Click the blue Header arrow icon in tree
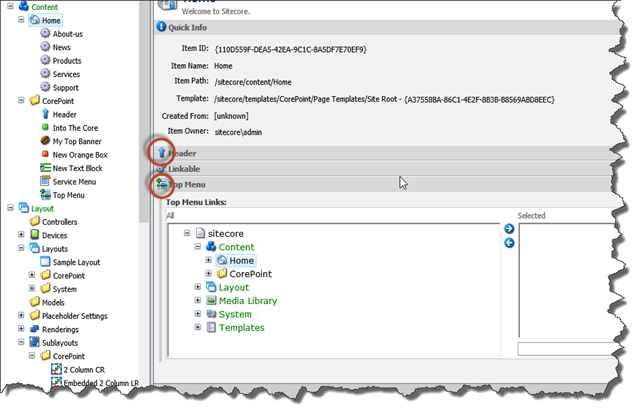This screenshot has height=415, width=640. click(45, 114)
